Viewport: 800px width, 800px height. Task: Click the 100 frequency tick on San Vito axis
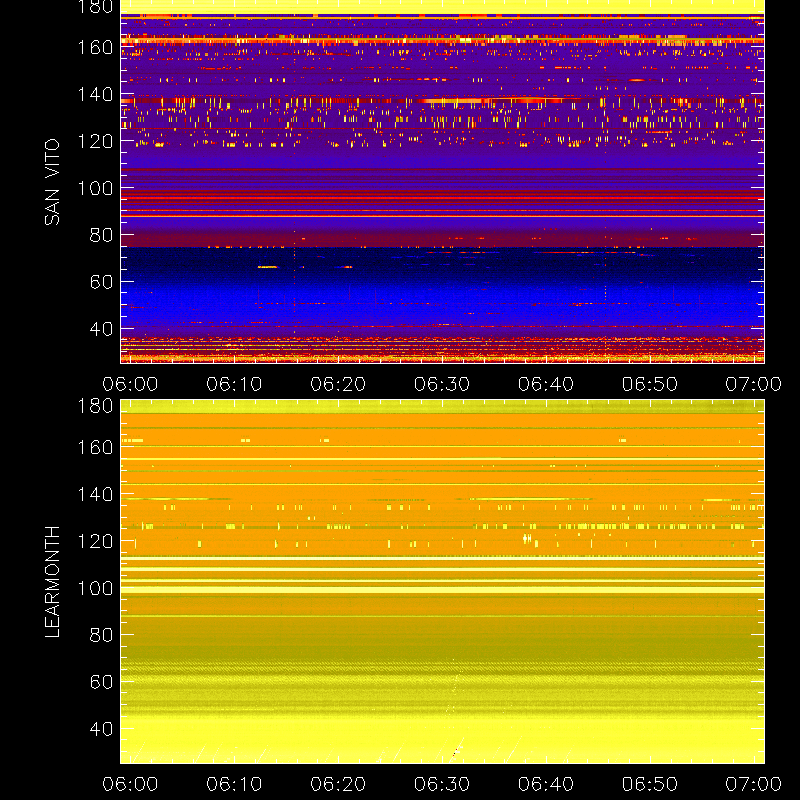tap(95, 188)
